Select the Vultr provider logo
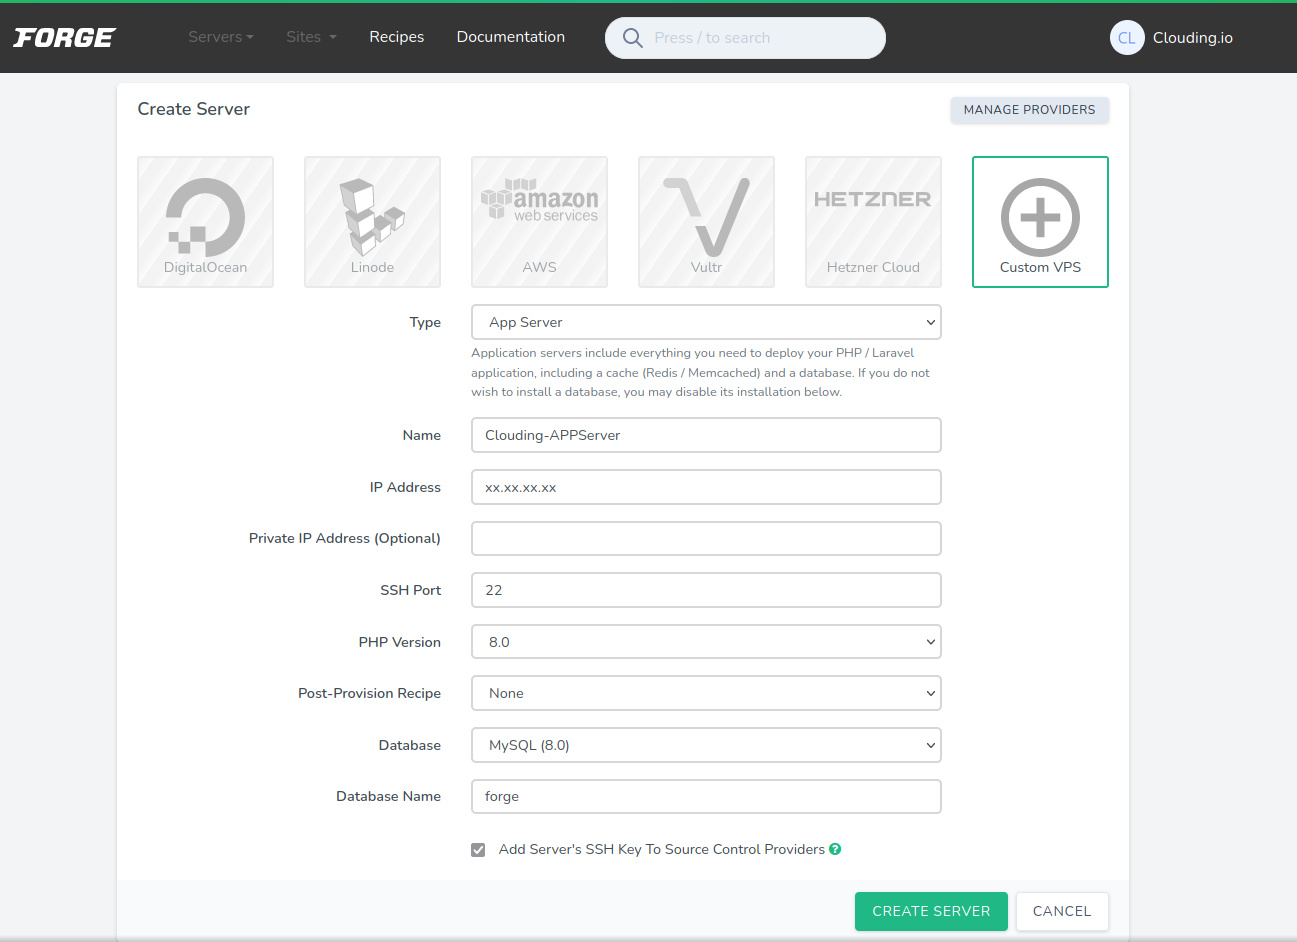Viewport: 1297px width, 942px height. tap(706, 217)
